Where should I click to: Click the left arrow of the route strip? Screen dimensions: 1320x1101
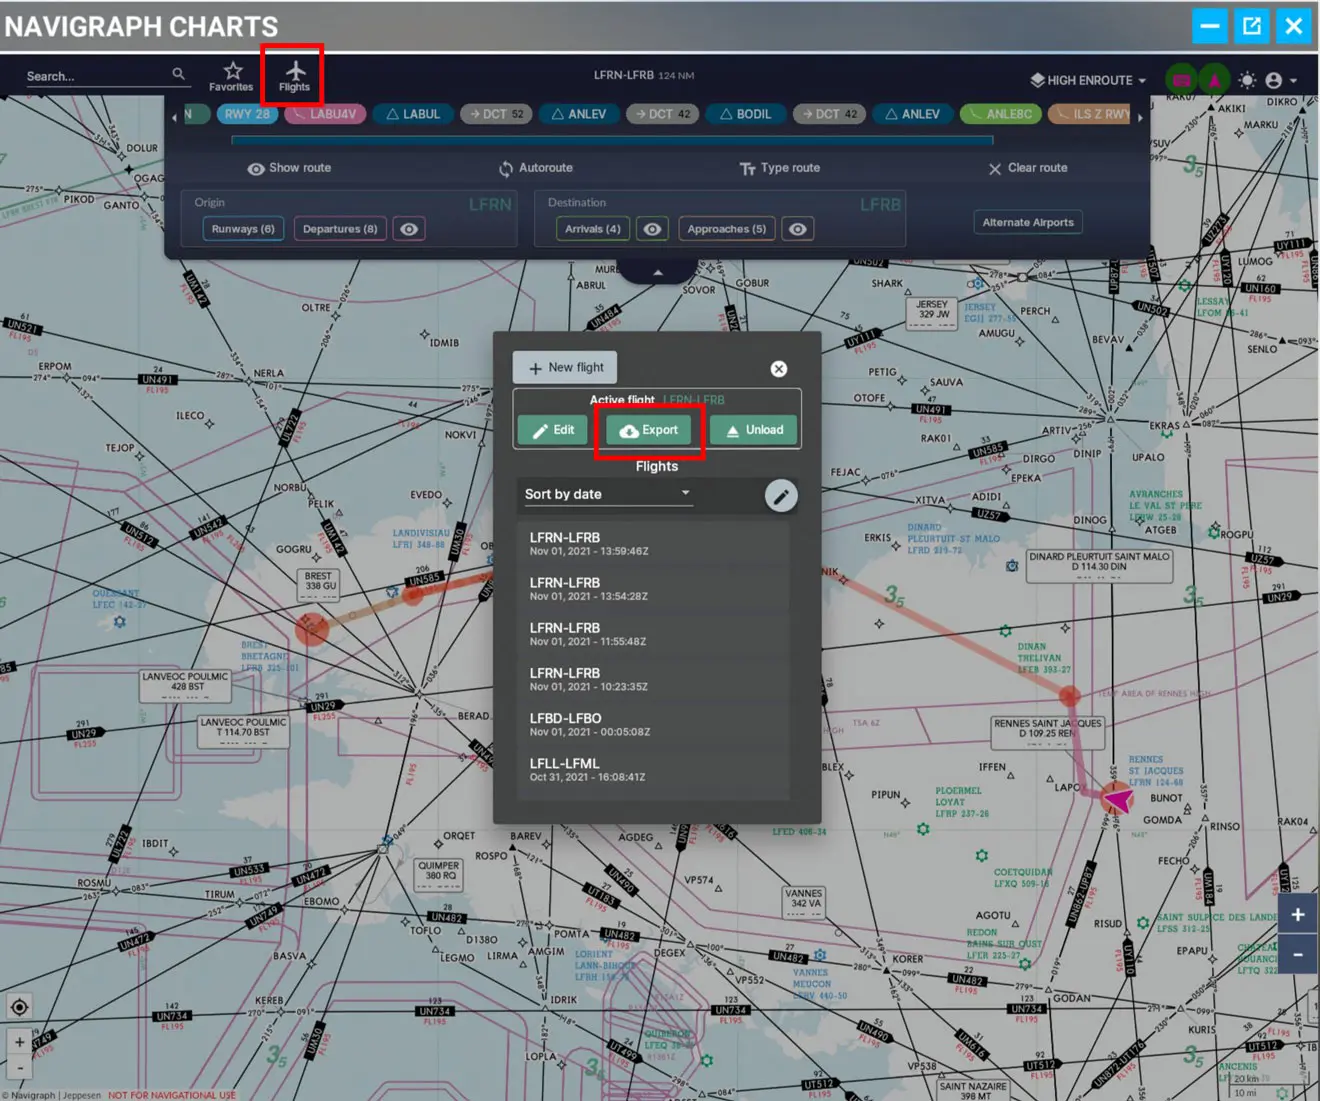[x=174, y=117]
